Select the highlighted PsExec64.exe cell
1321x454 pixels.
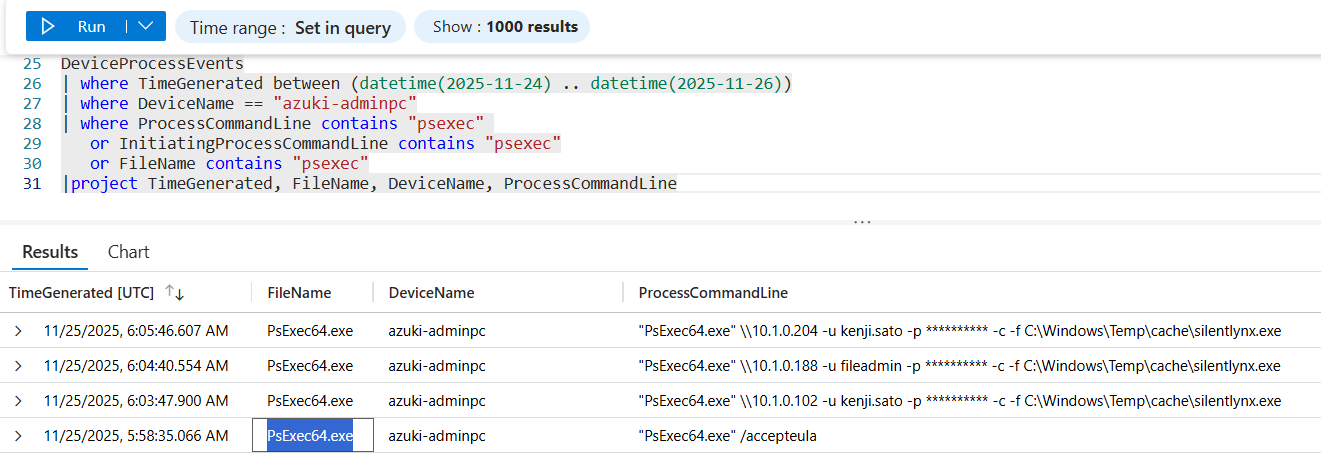(312, 435)
